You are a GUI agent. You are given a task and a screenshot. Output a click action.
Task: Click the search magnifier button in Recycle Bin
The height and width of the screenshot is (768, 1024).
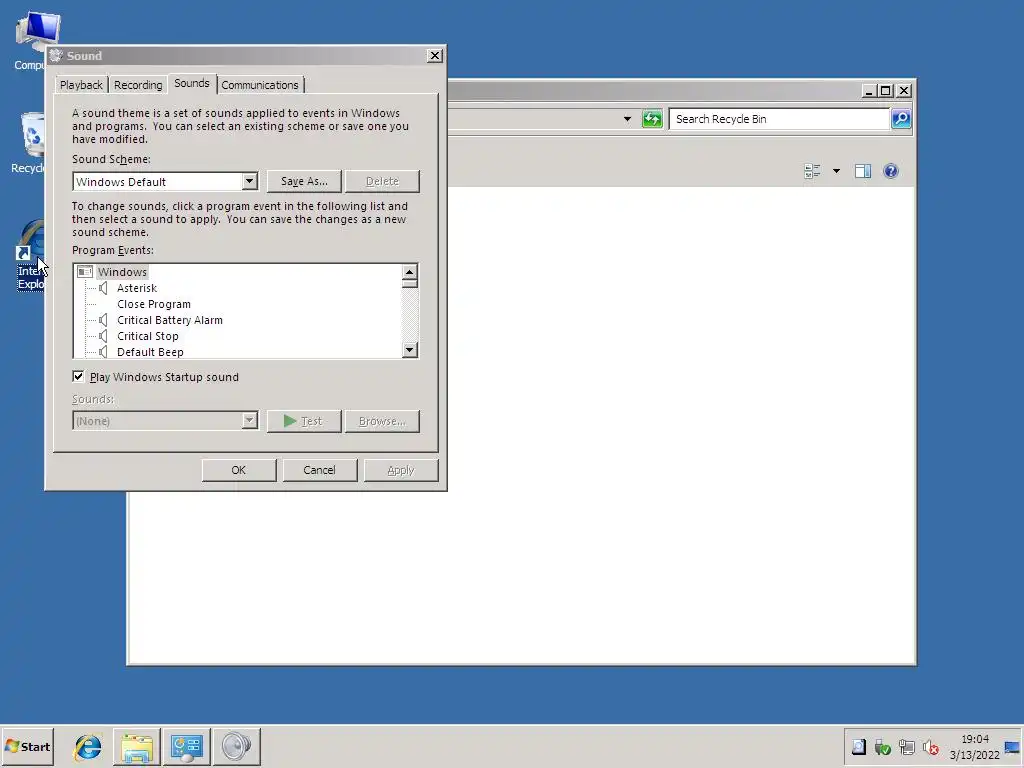[901, 119]
